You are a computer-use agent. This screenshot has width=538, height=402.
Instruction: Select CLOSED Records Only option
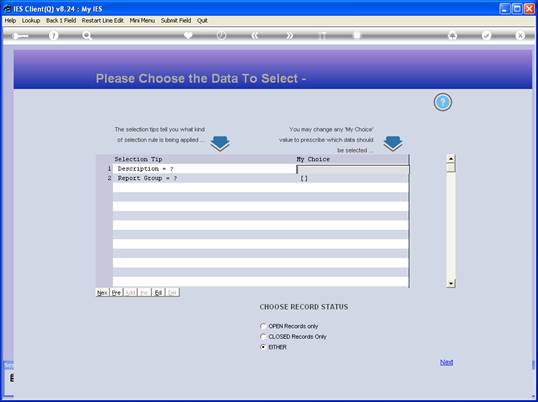click(264, 337)
